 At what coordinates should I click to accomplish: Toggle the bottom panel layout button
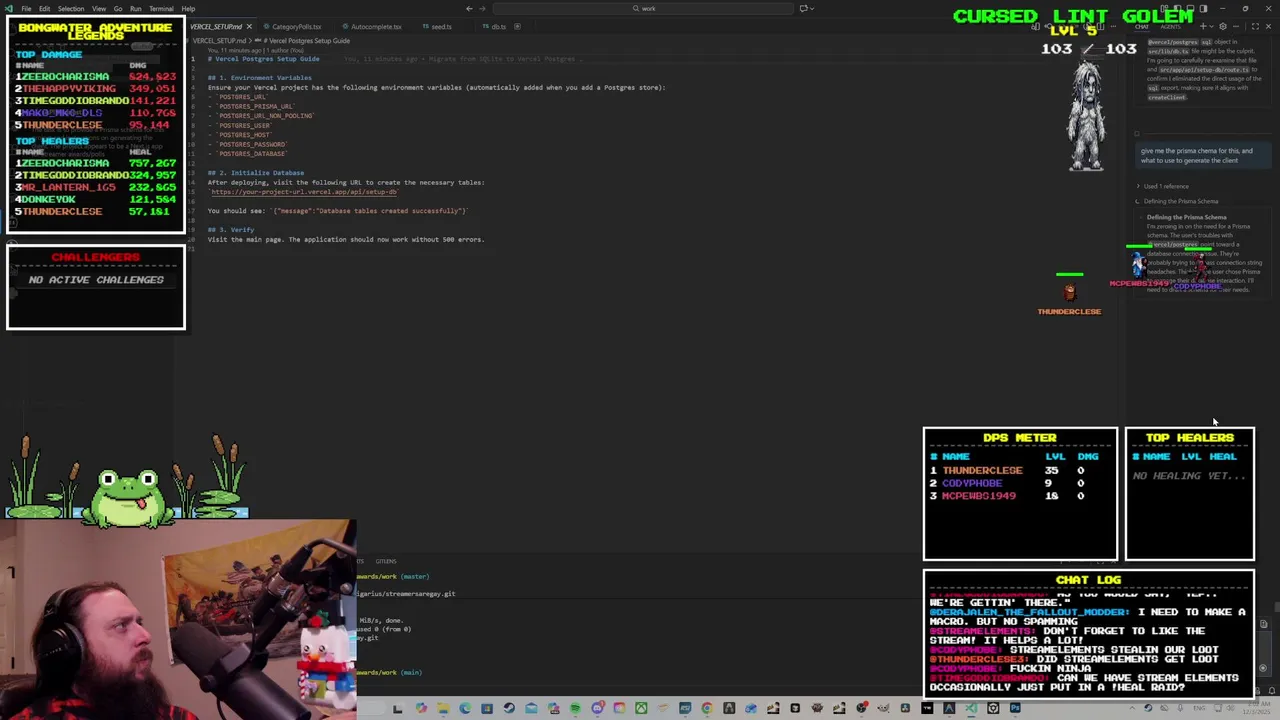(x=1190, y=8)
